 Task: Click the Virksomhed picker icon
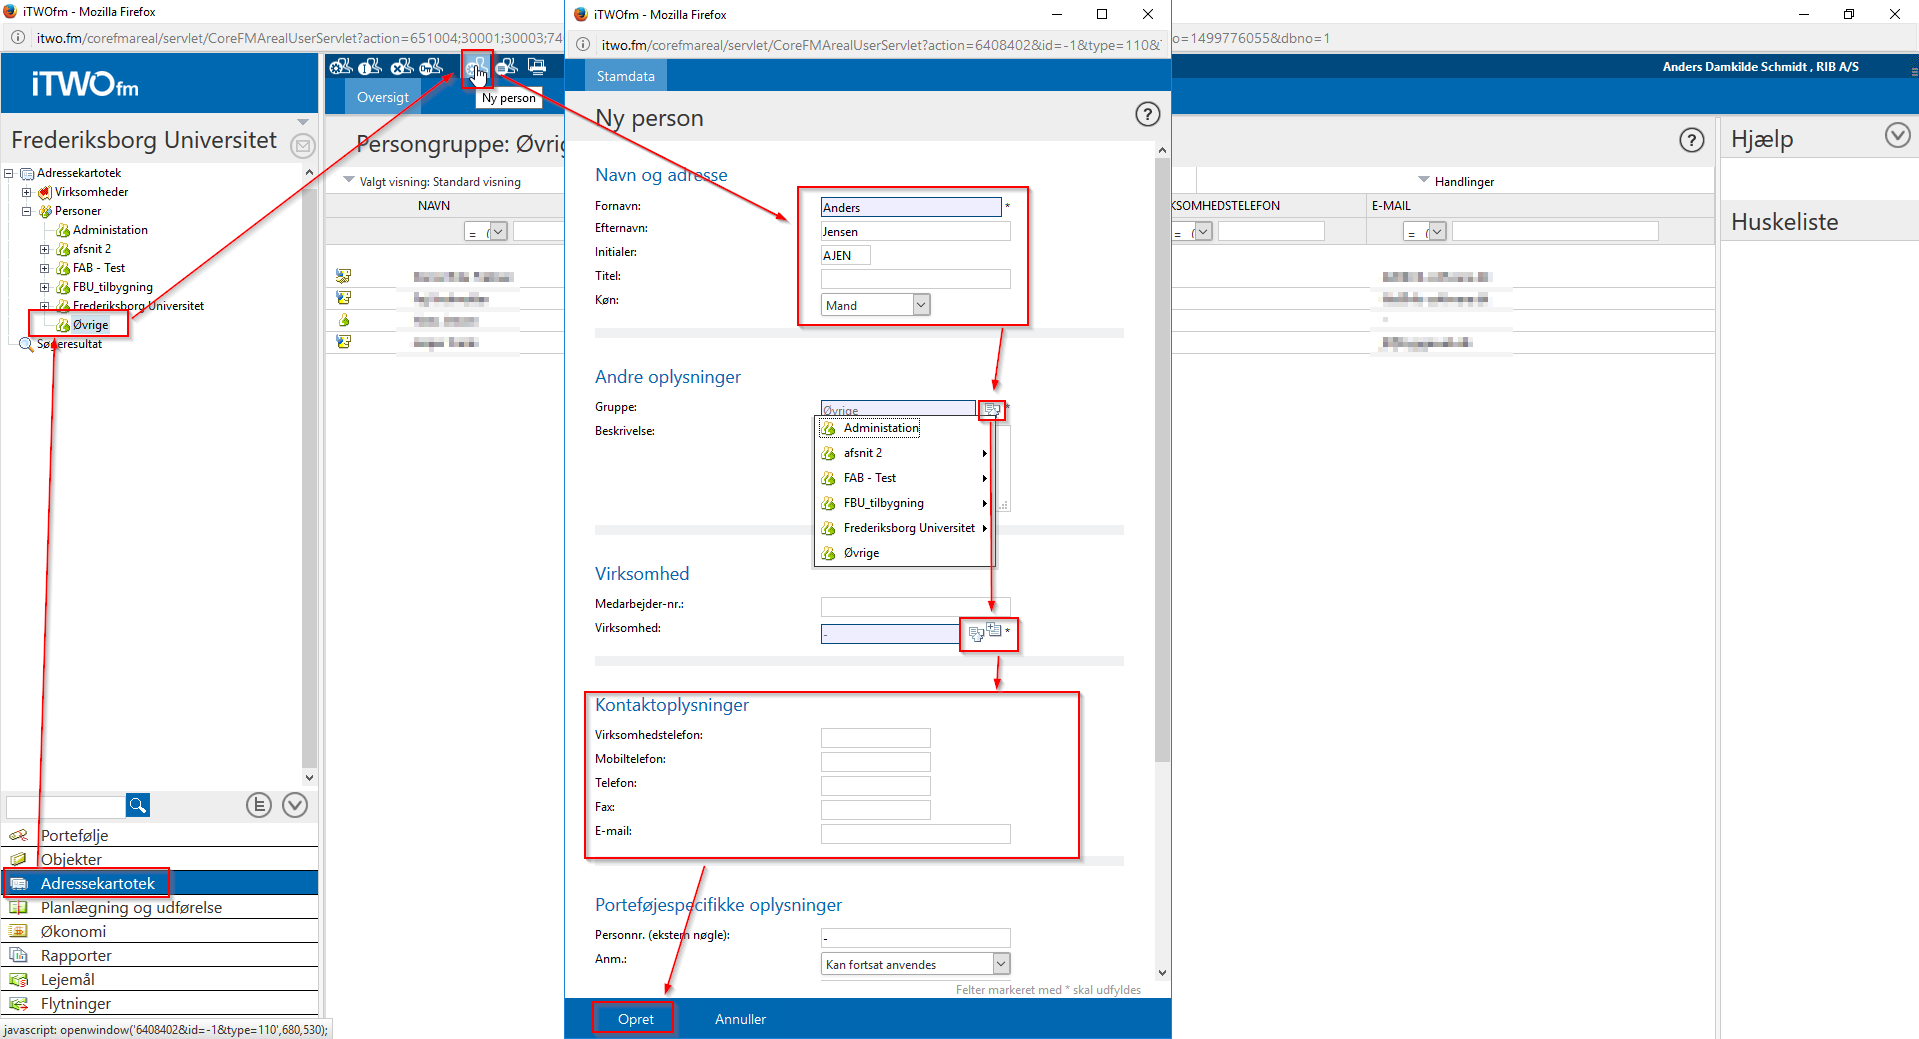click(976, 634)
